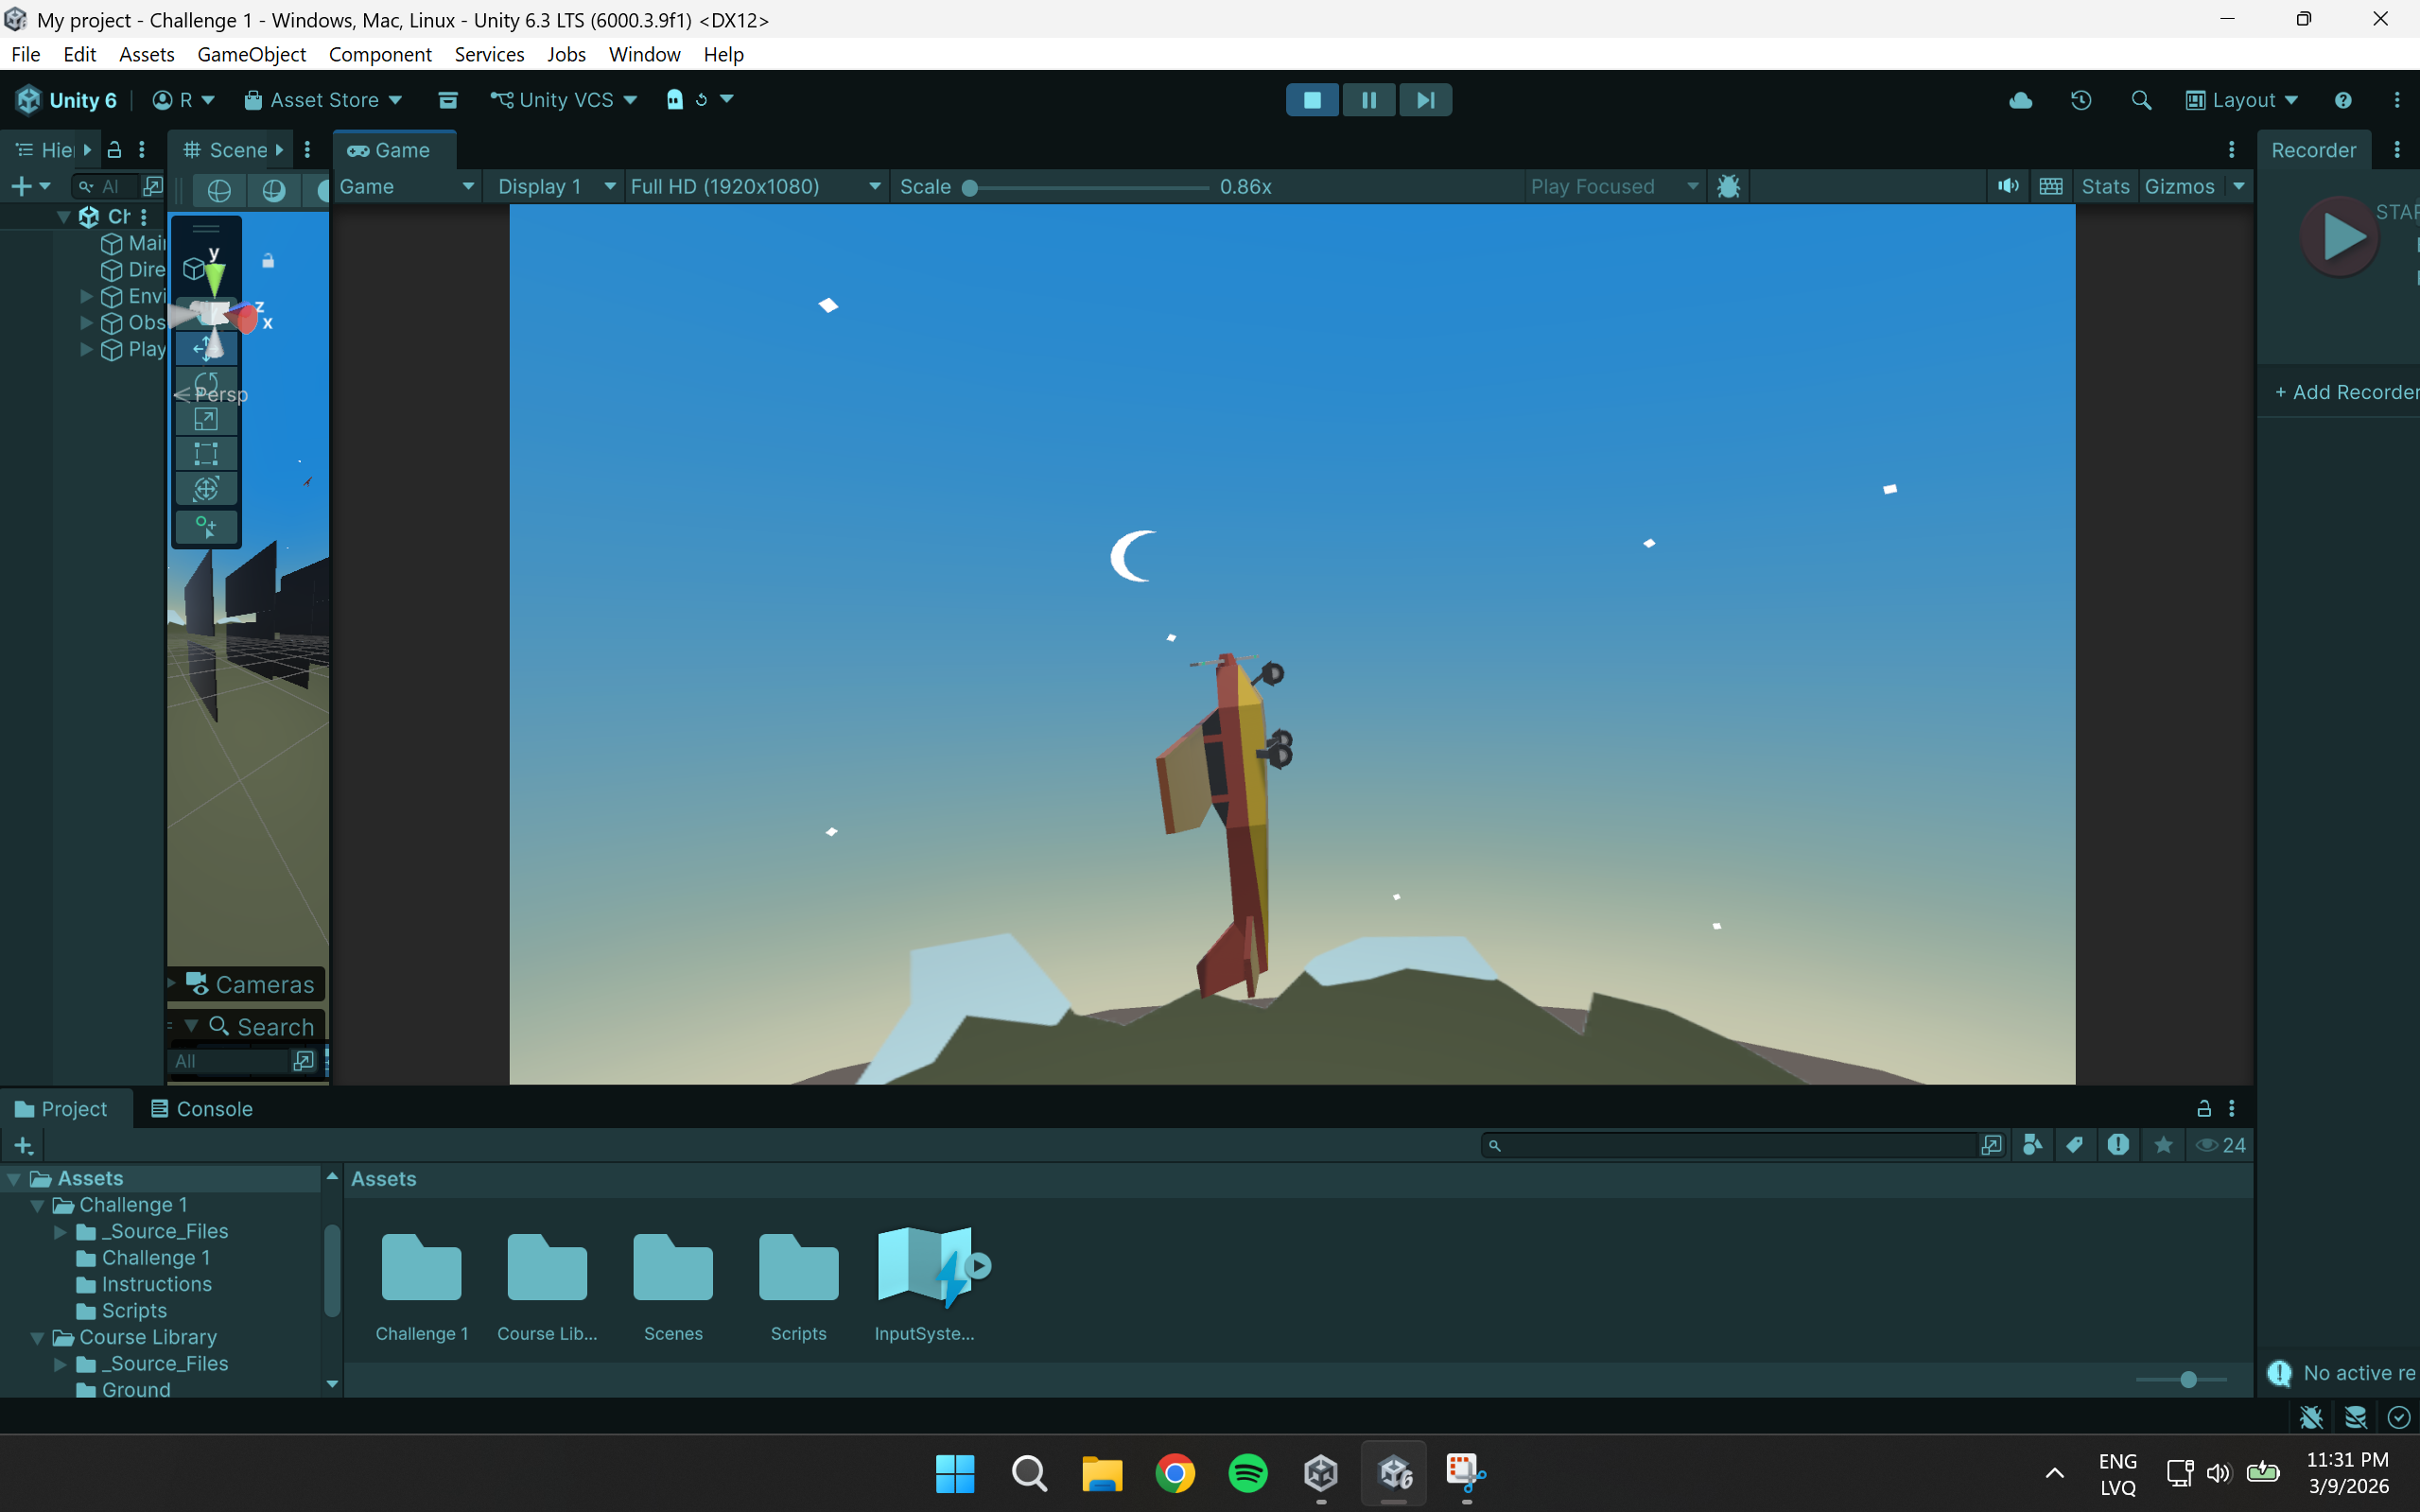This screenshot has height=1512, width=2420.
Task: Open the GameObject menu
Action: click(251, 54)
